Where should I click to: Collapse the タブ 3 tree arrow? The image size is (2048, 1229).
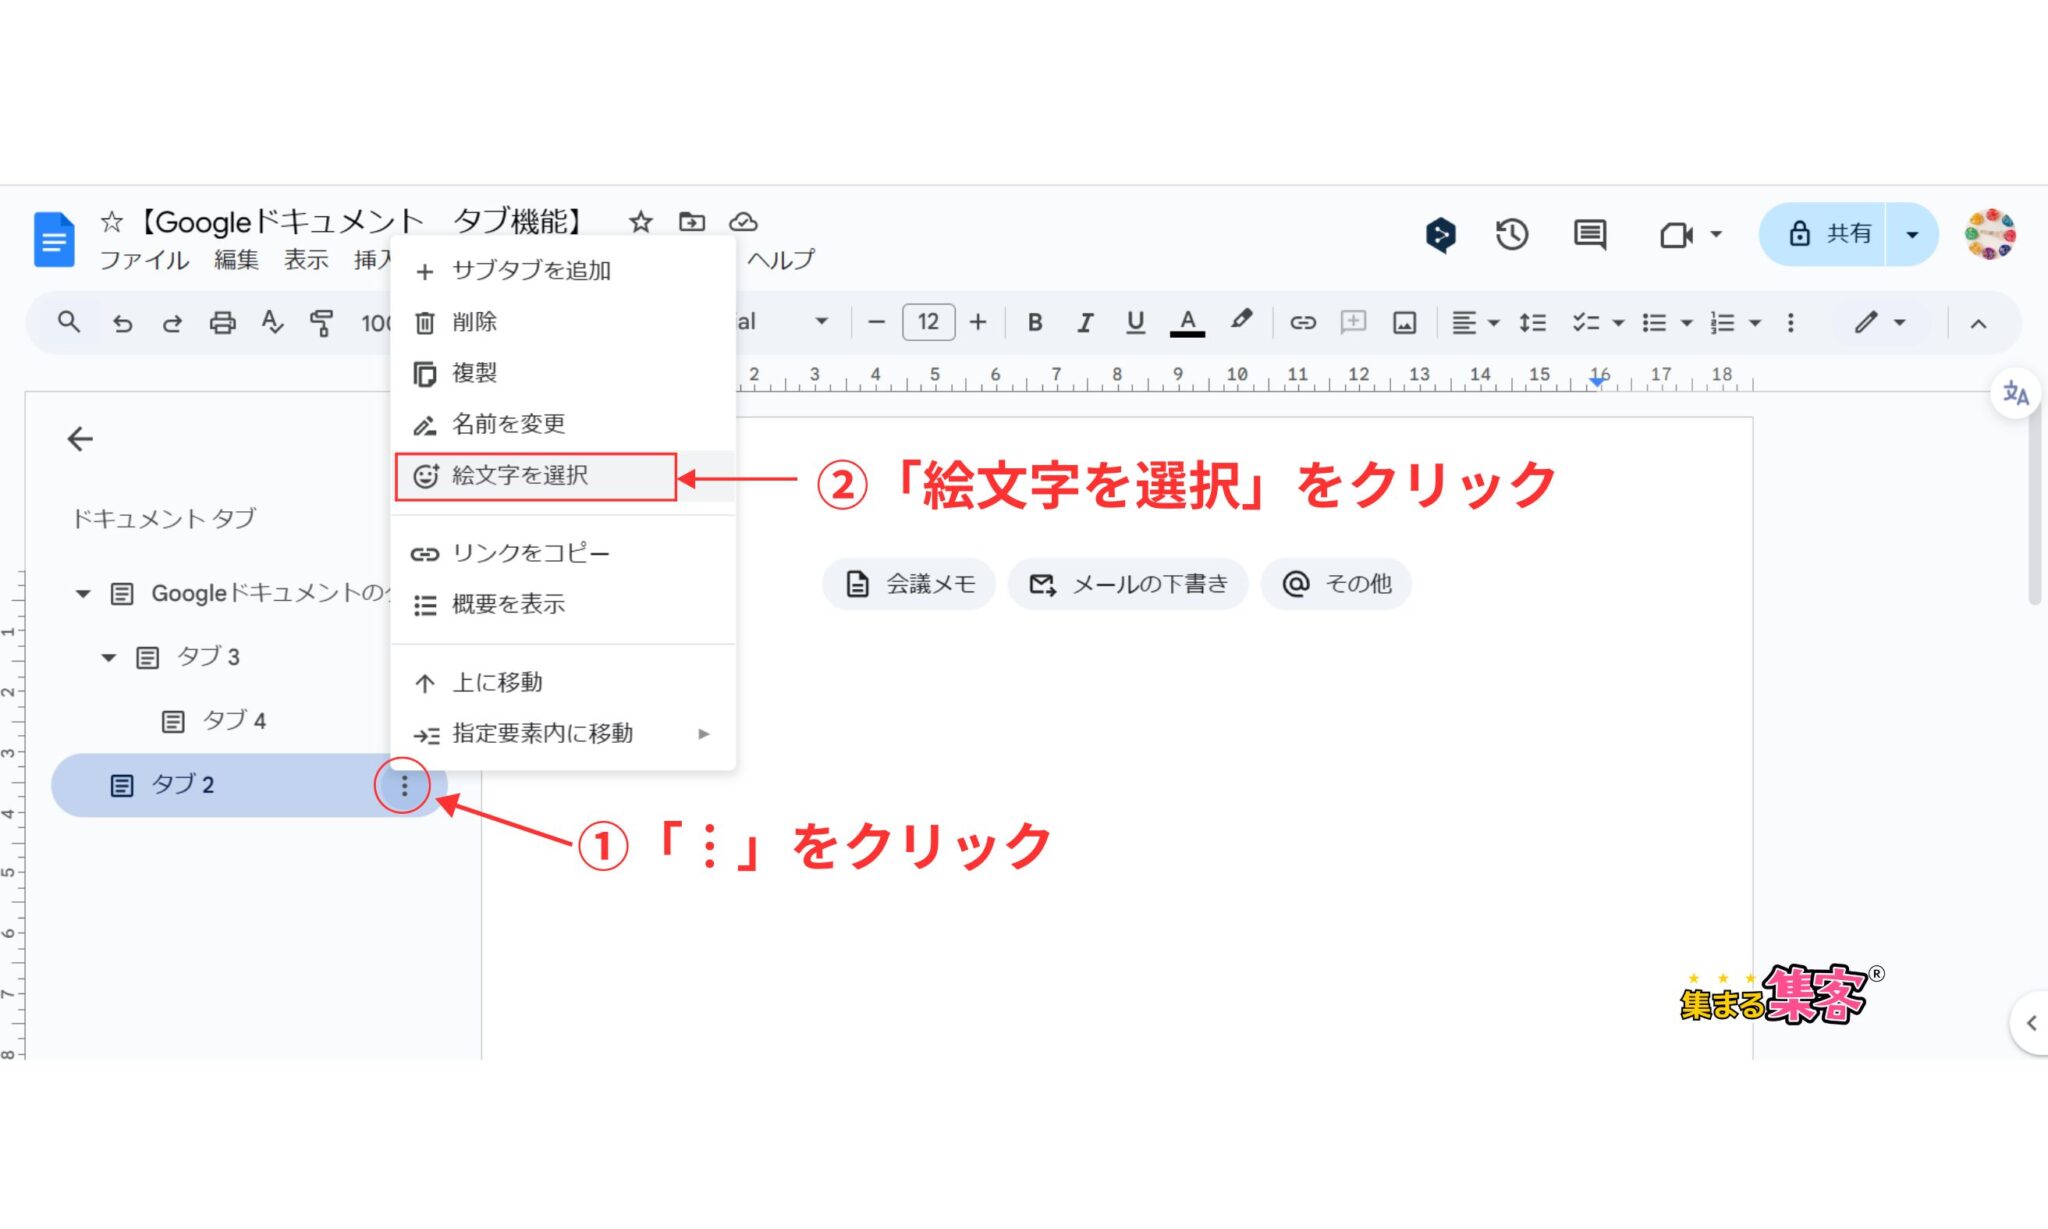[109, 658]
